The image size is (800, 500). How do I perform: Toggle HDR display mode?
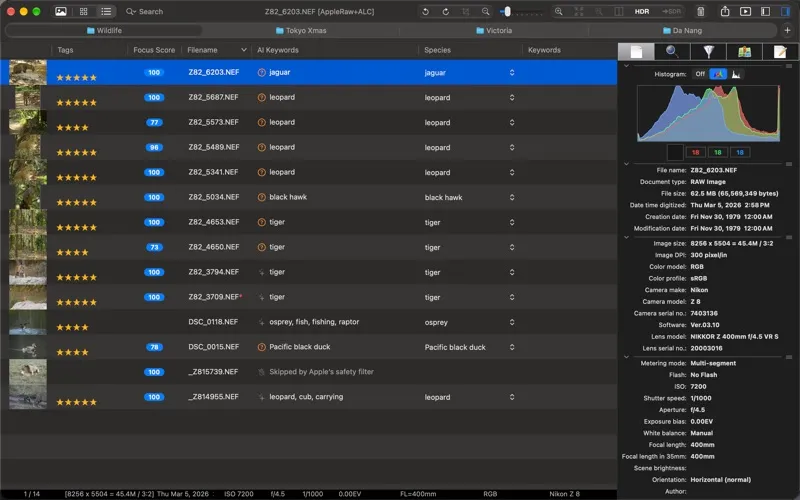point(642,11)
